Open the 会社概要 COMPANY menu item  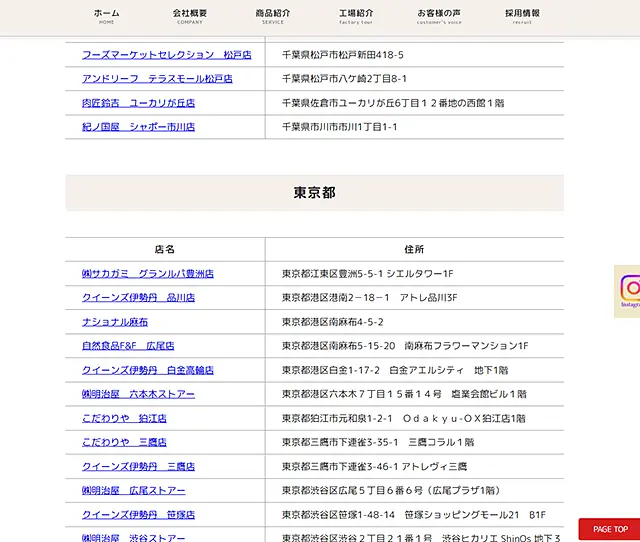190,16
